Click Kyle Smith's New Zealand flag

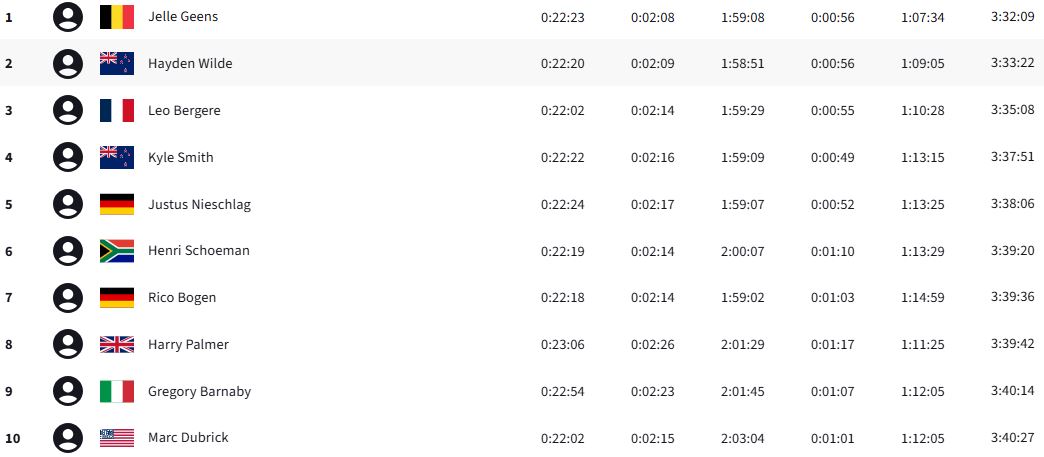(x=117, y=157)
